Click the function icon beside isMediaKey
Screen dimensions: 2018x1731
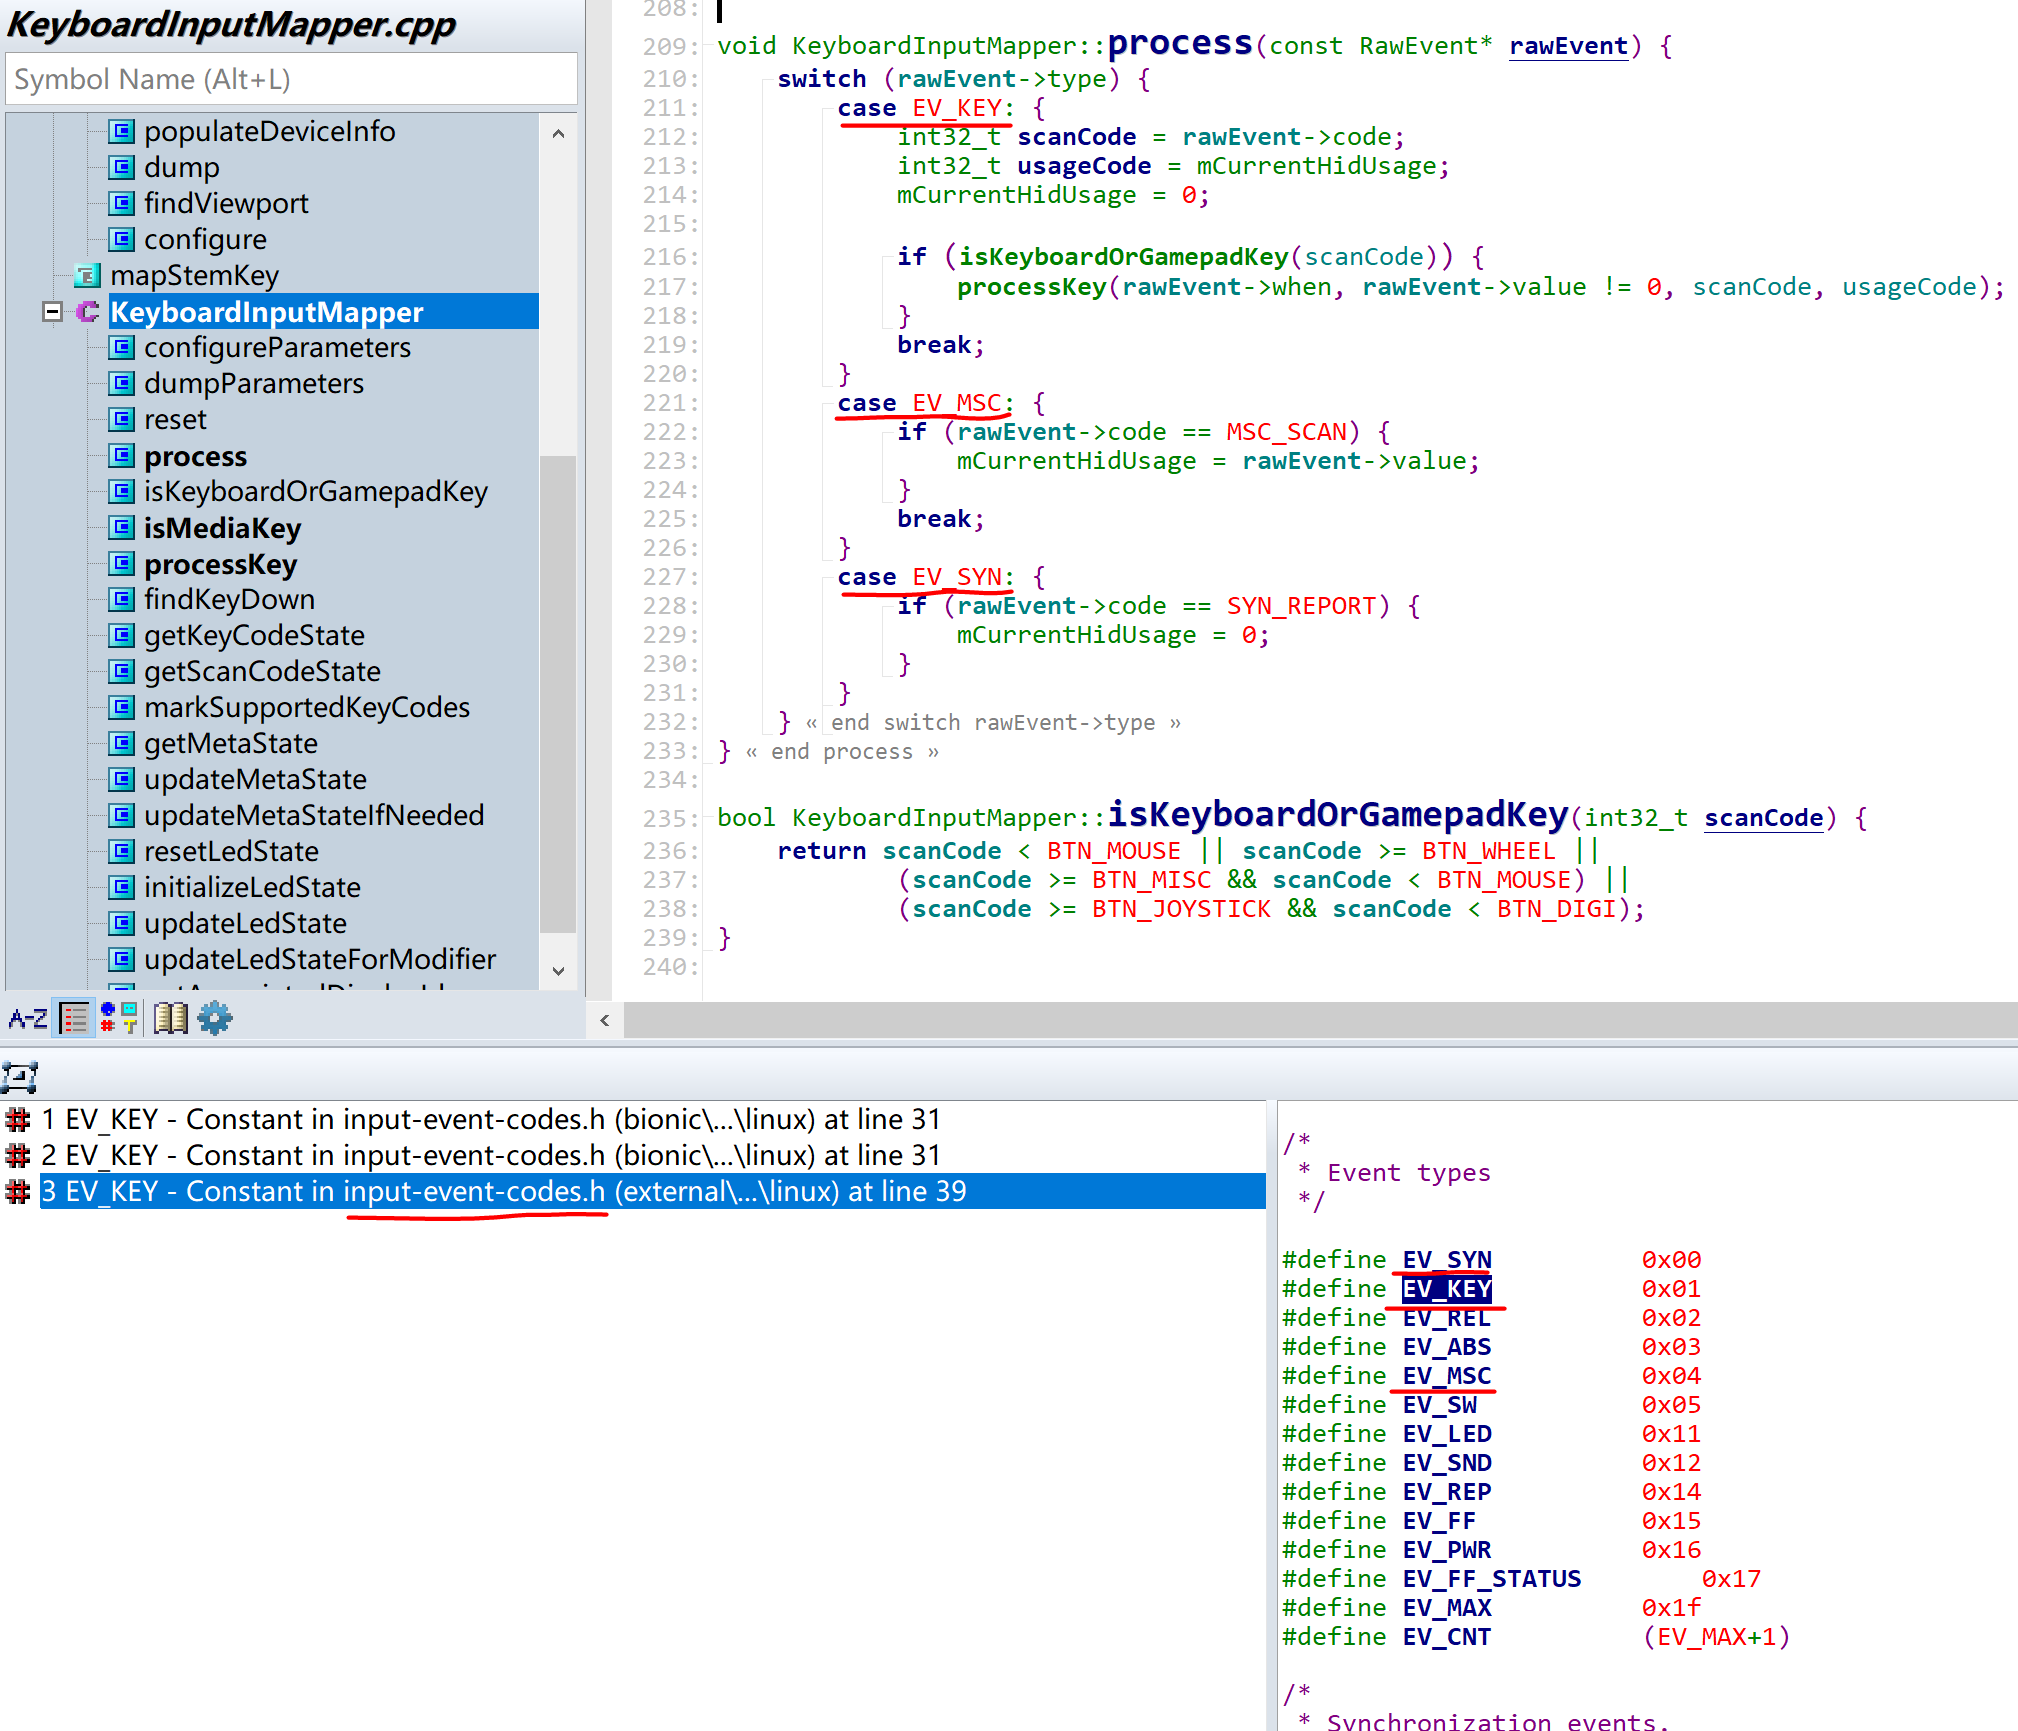[121, 527]
